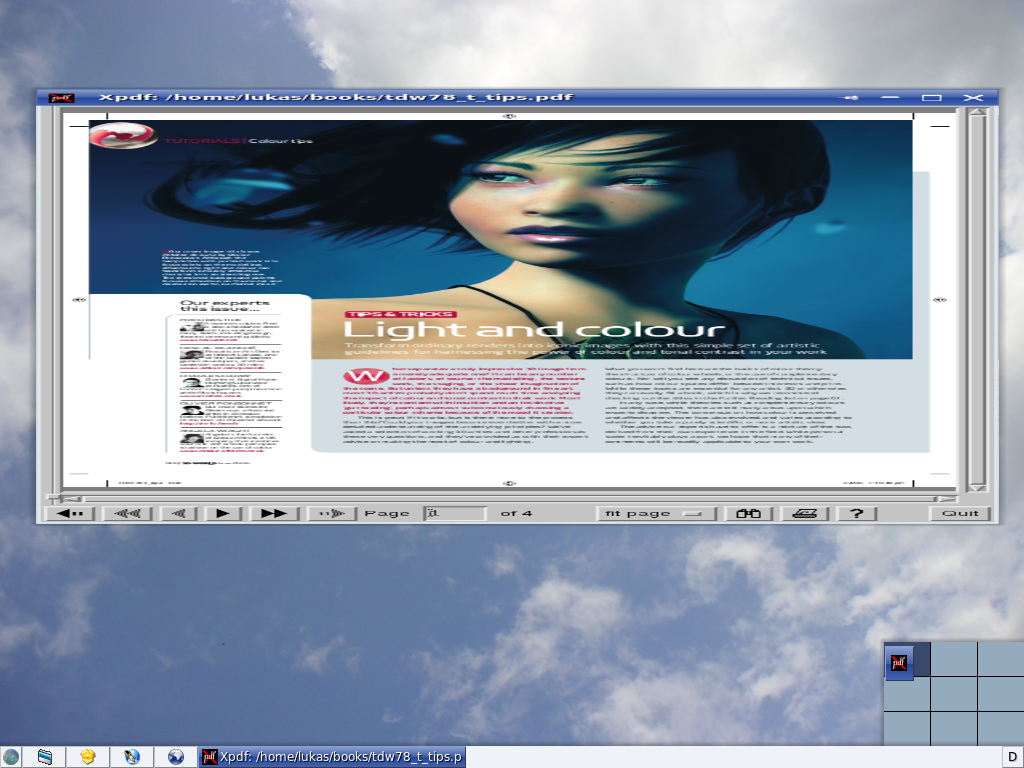Launch the blue globe web browser icon in the taskbar

(176, 757)
